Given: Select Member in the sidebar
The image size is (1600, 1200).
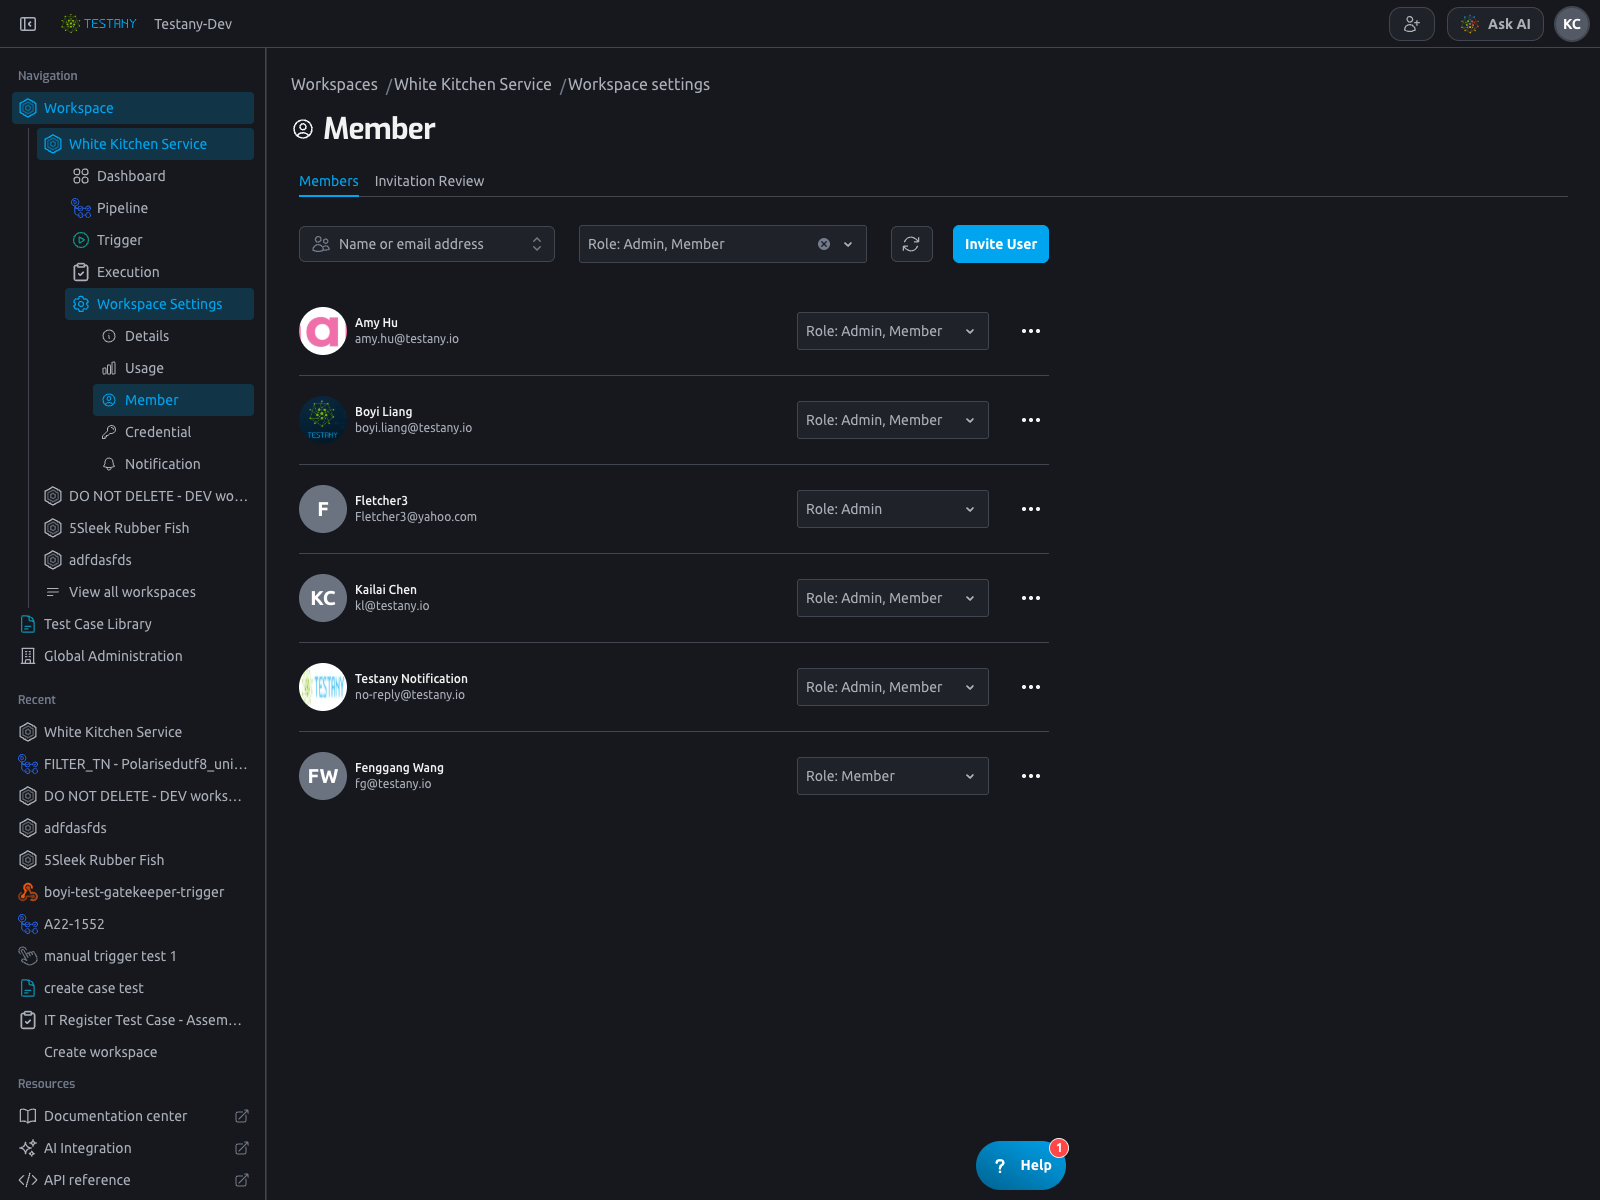Looking at the screenshot, I should (x=173, y=400).
